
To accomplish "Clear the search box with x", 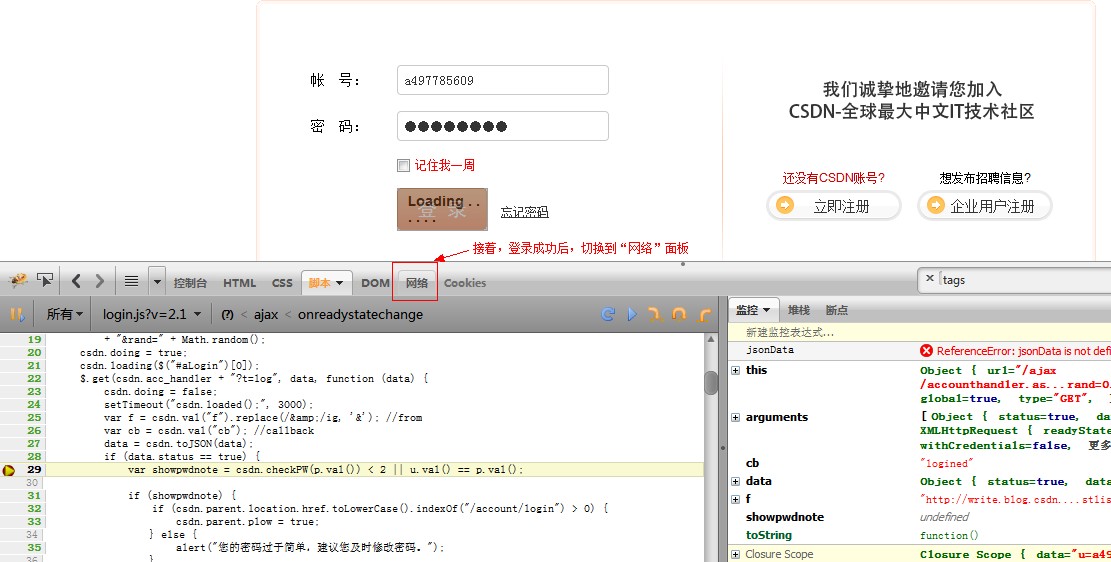I will coord(930,279).
